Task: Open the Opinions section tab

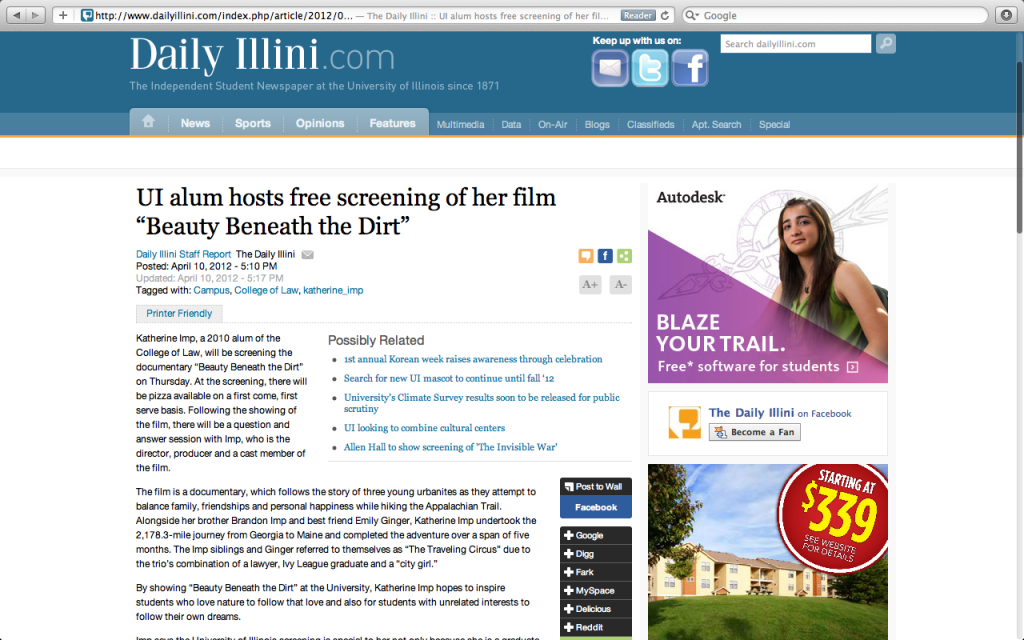Action: coord(320,123)
